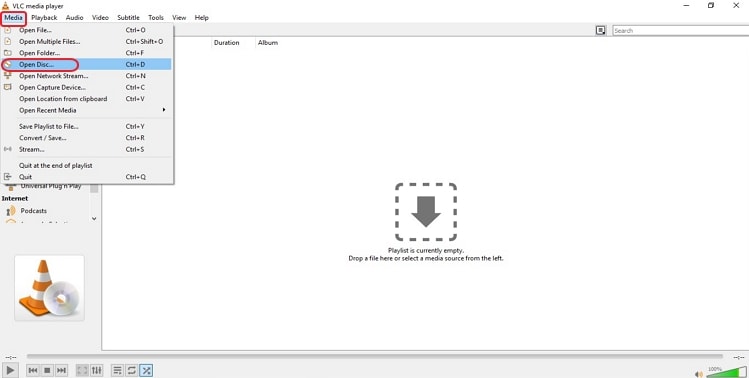The image size is (749, 378).
Task: Click the sidebar scroll-down arrow
Action: coord(94,219)
